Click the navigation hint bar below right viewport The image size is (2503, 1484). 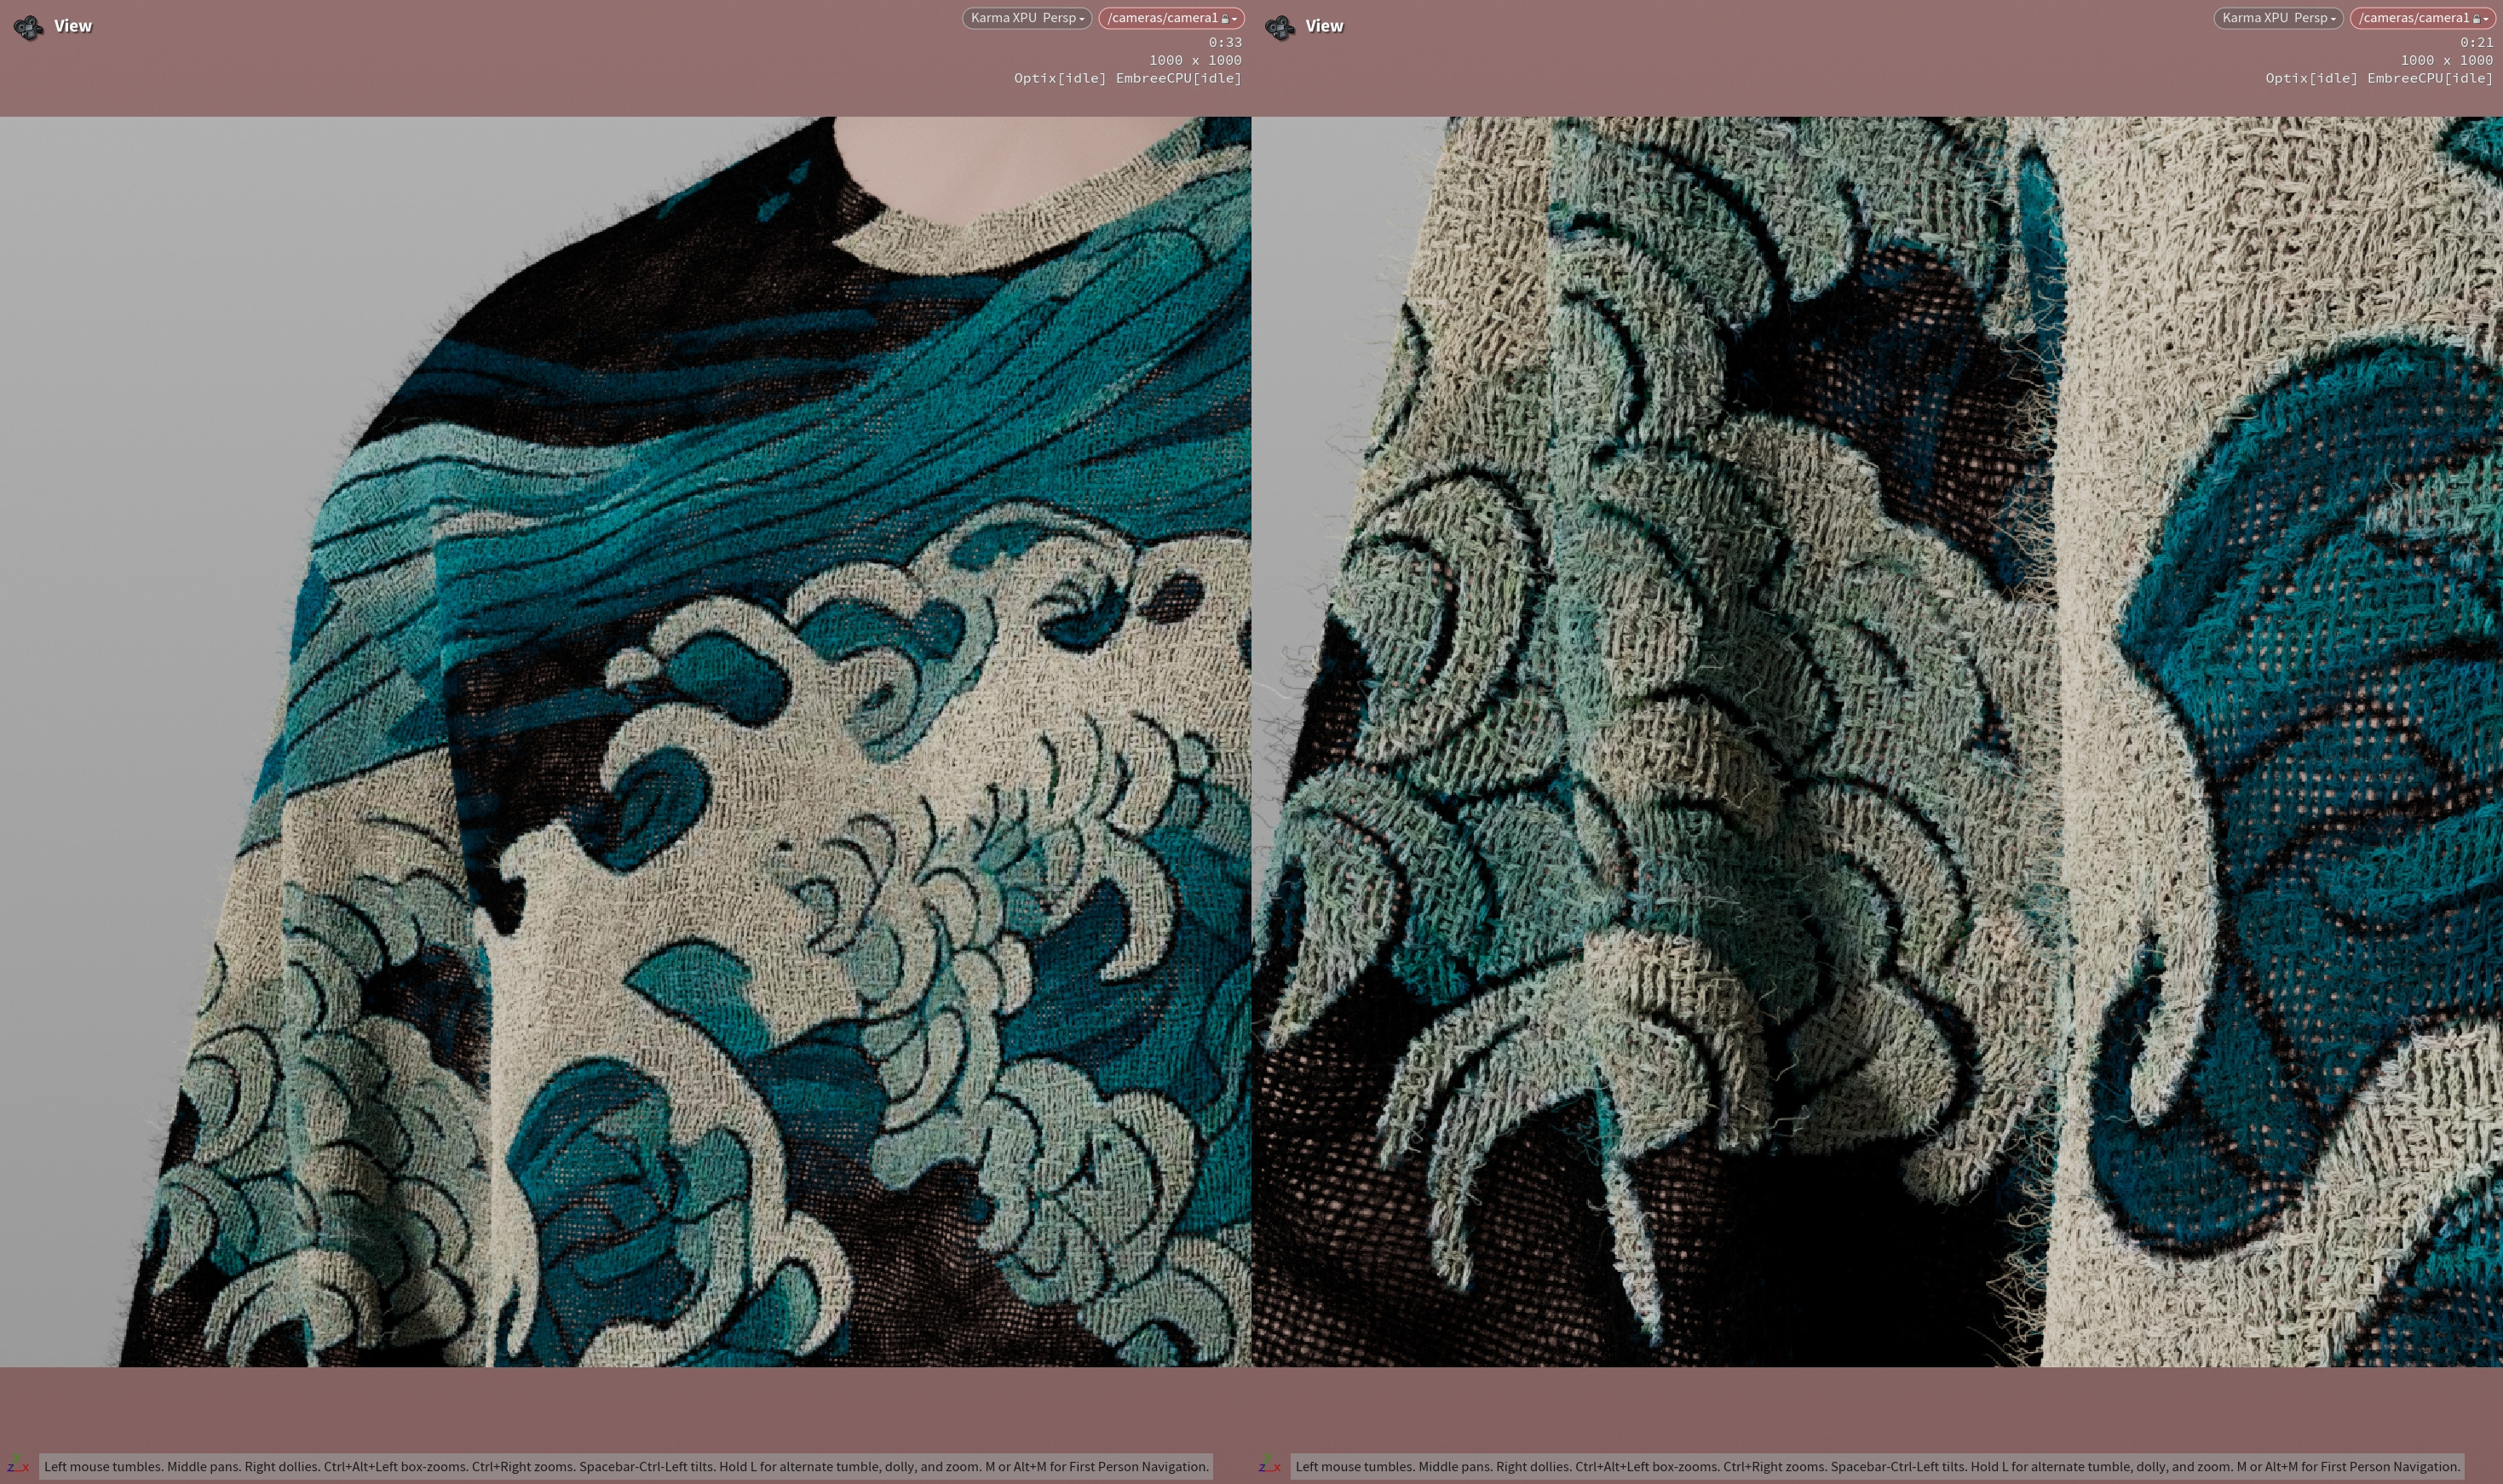(x=1877, y=1467)
